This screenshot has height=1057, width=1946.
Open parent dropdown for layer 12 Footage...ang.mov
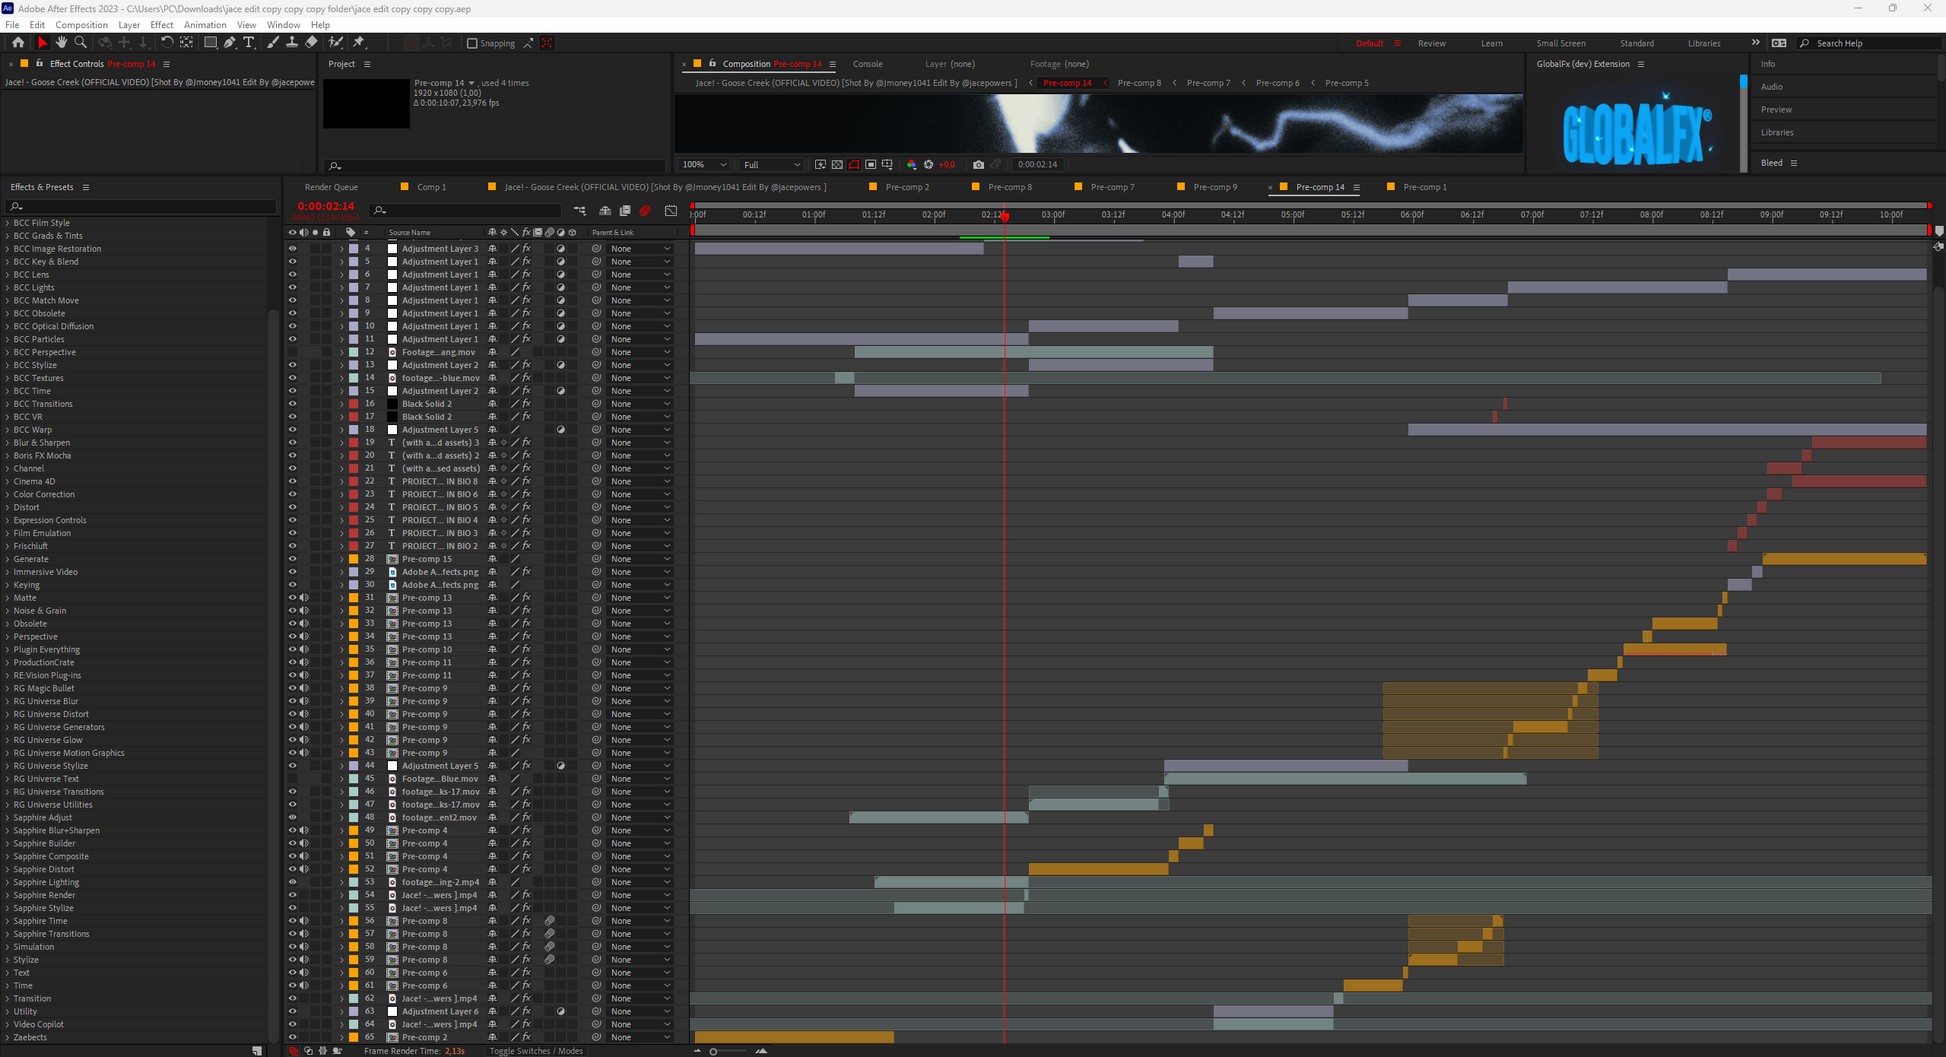[640, 352]
